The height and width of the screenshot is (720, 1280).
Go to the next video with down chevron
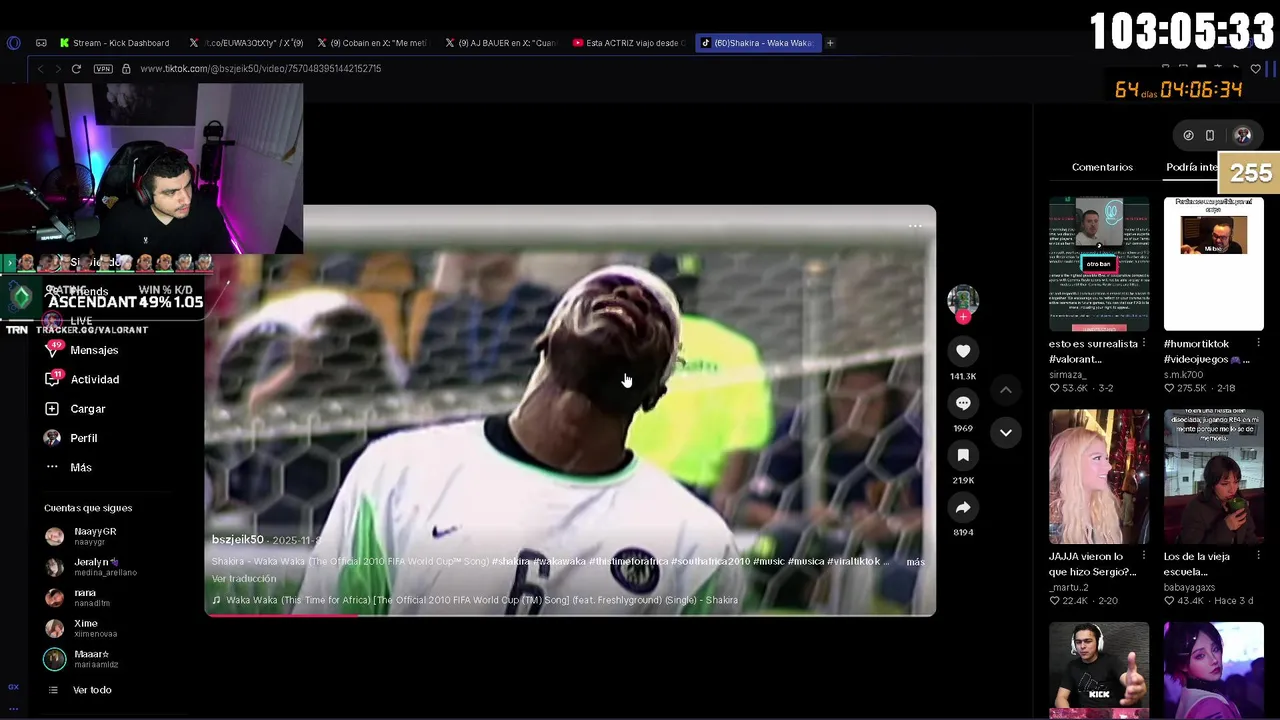pyautogui.click(x=1006, y=432)
